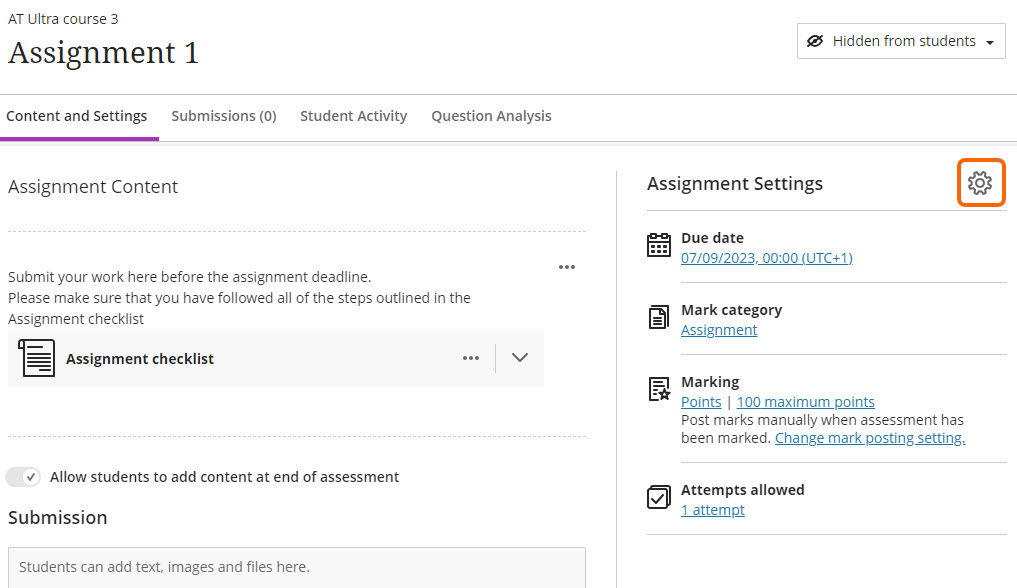1017x588 pixels.
Task: Click the 1 attempt link
Action: (x=712, y=510)
